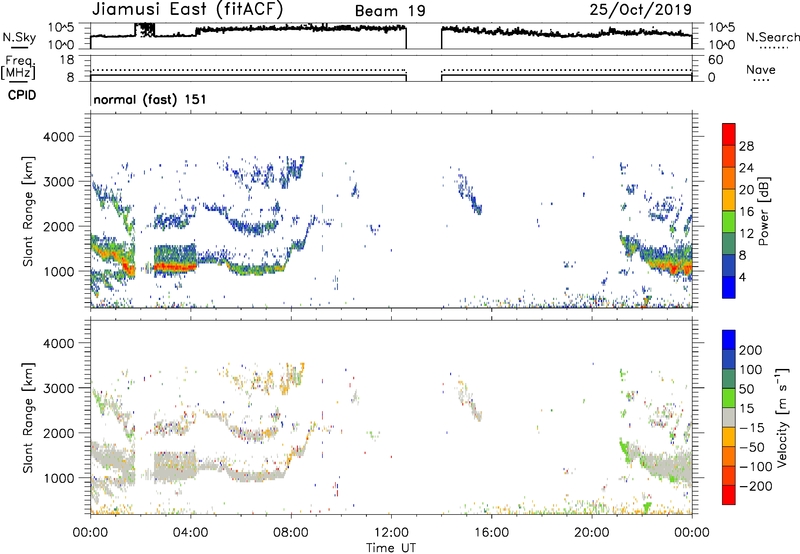
Task: Click the strong red echo near 03:00 power panel
Action: pos(174,266)
